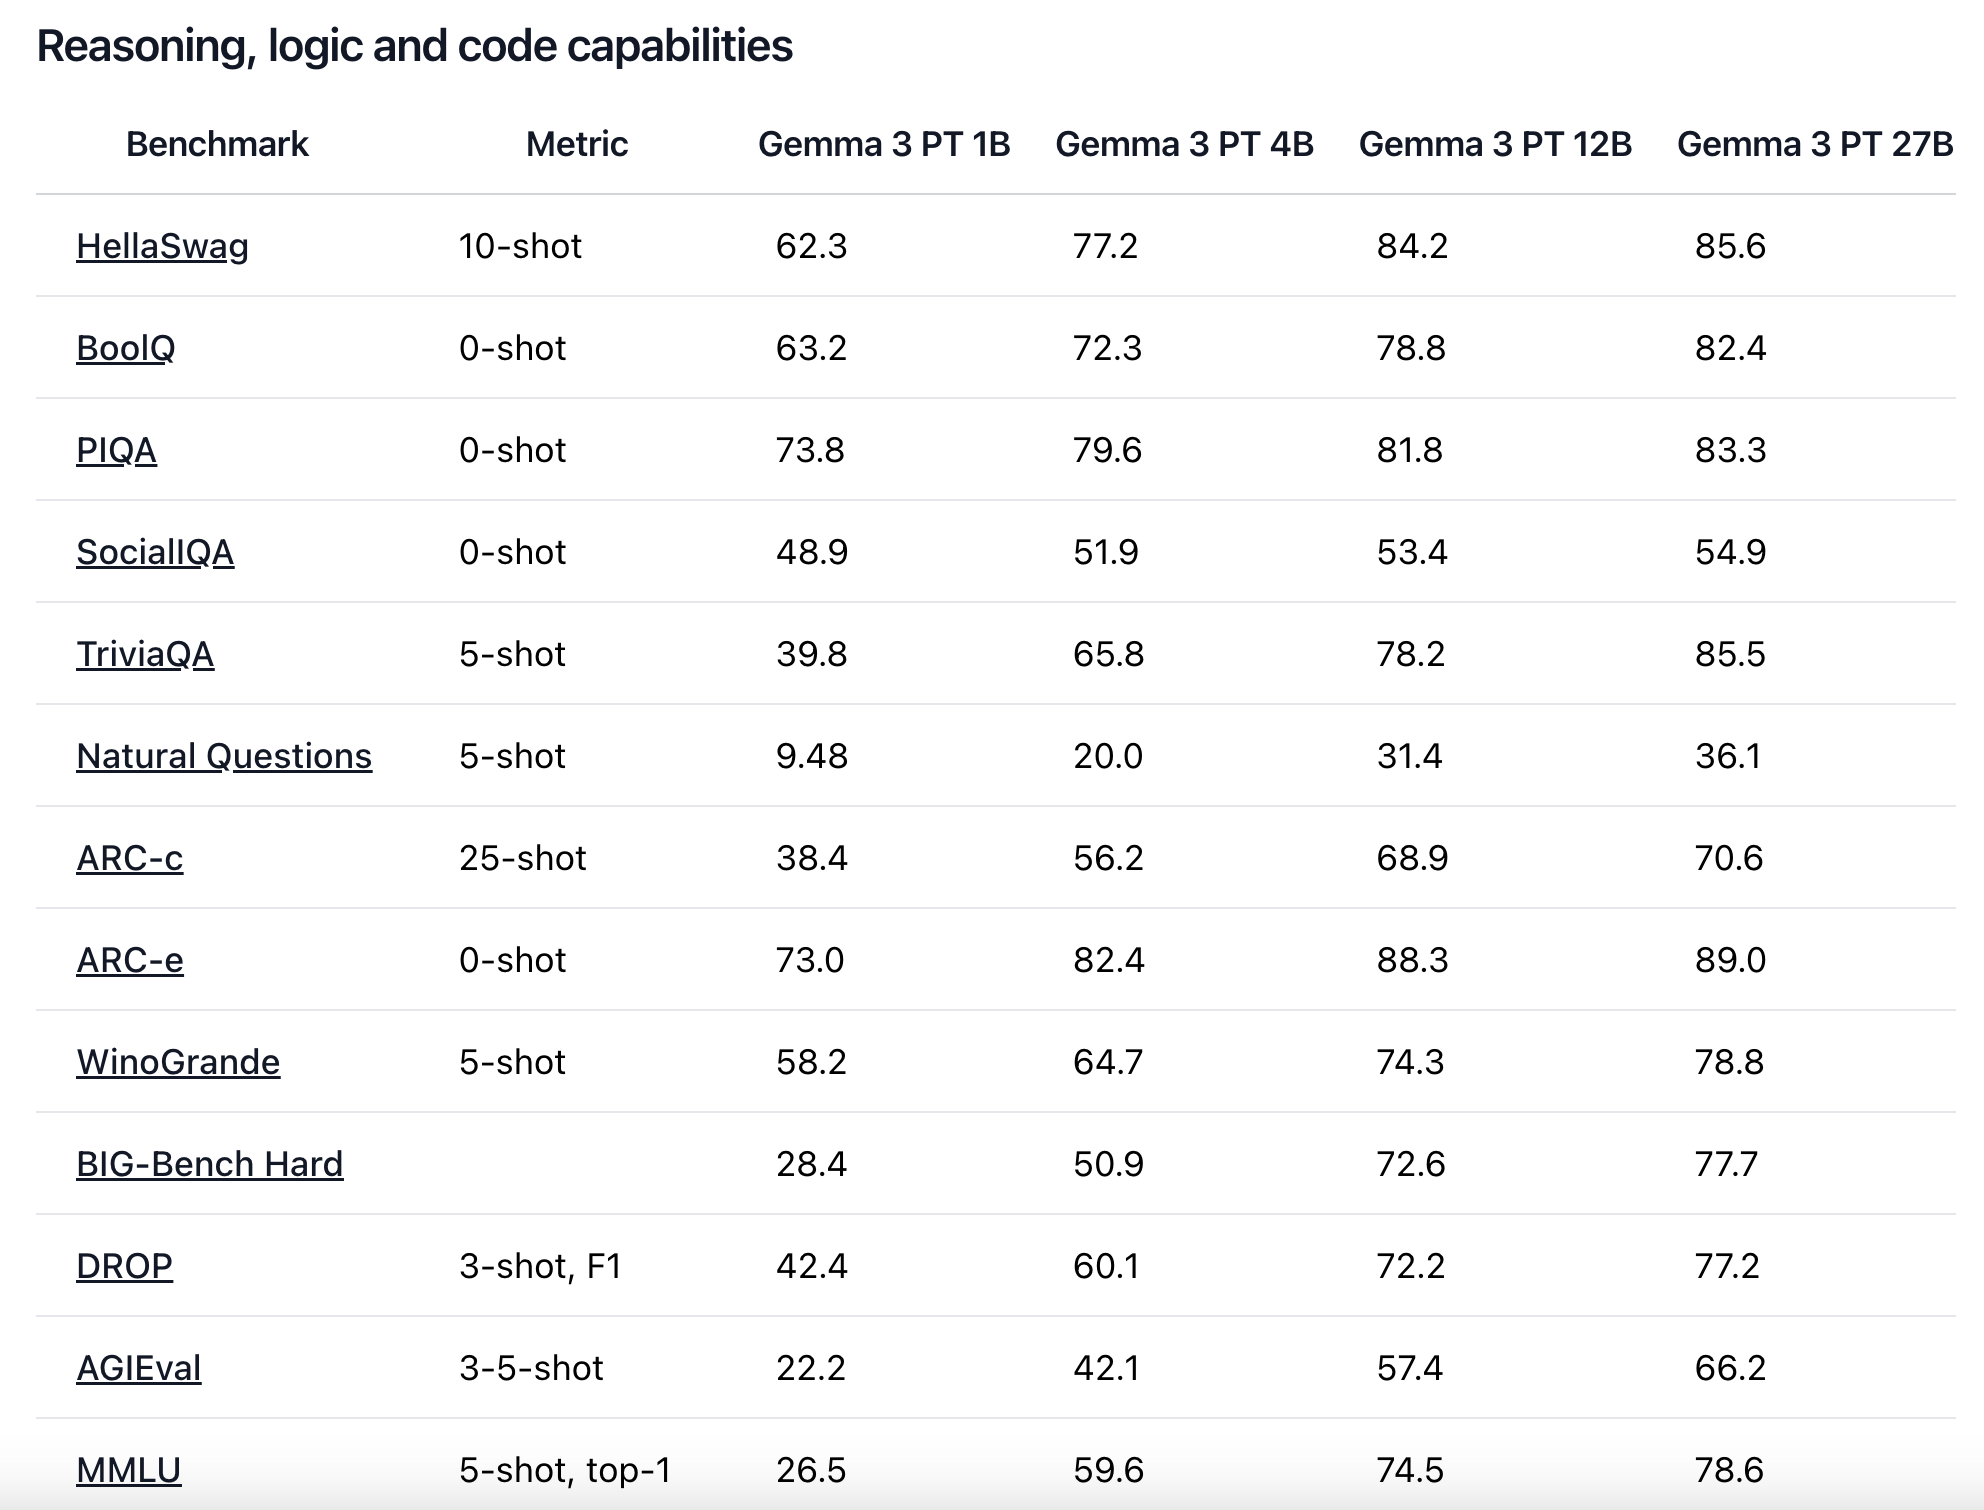The width and height of the screenshot is (1984, 1510).
Task: Click the BIG-Bench Hard link
Action: click(x=209, y=1164)
